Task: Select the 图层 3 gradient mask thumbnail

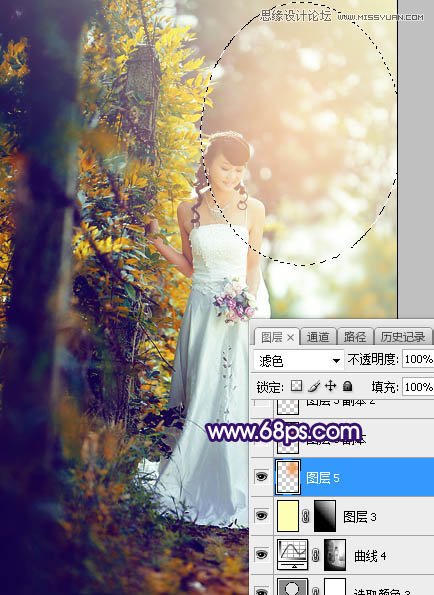Action: [325, 516]
